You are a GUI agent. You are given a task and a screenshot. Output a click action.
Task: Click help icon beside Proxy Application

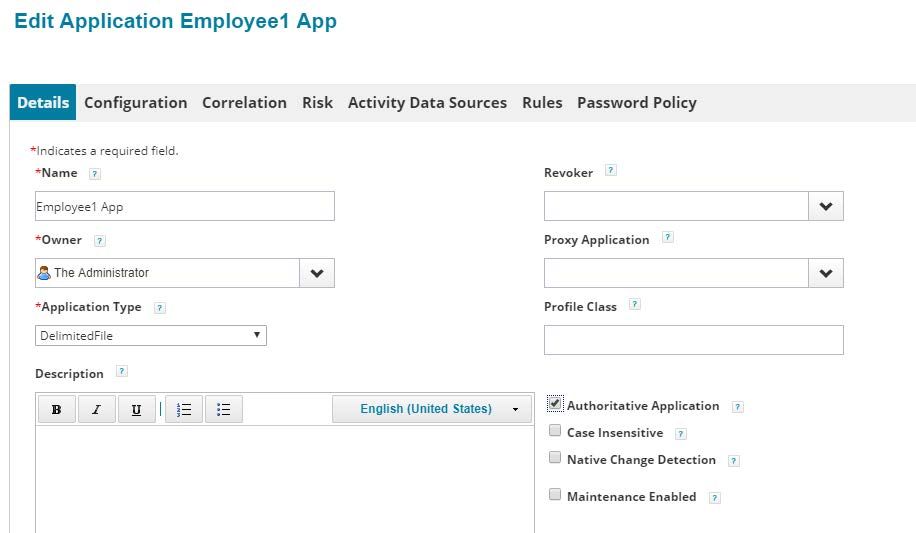point(668,238)
